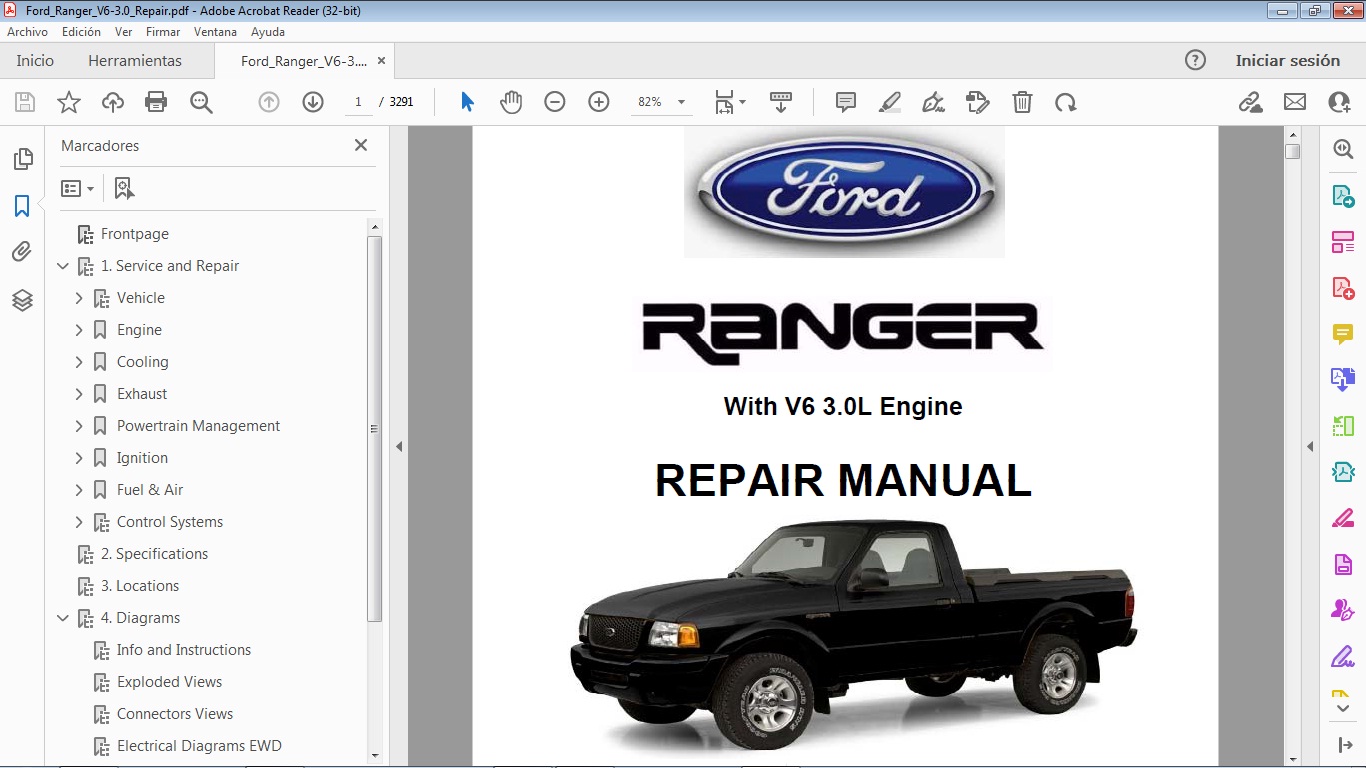The height and width of the screenshot is (768, 1366).
Task: Expand the Engine bookmark
Action: (80, 329)
